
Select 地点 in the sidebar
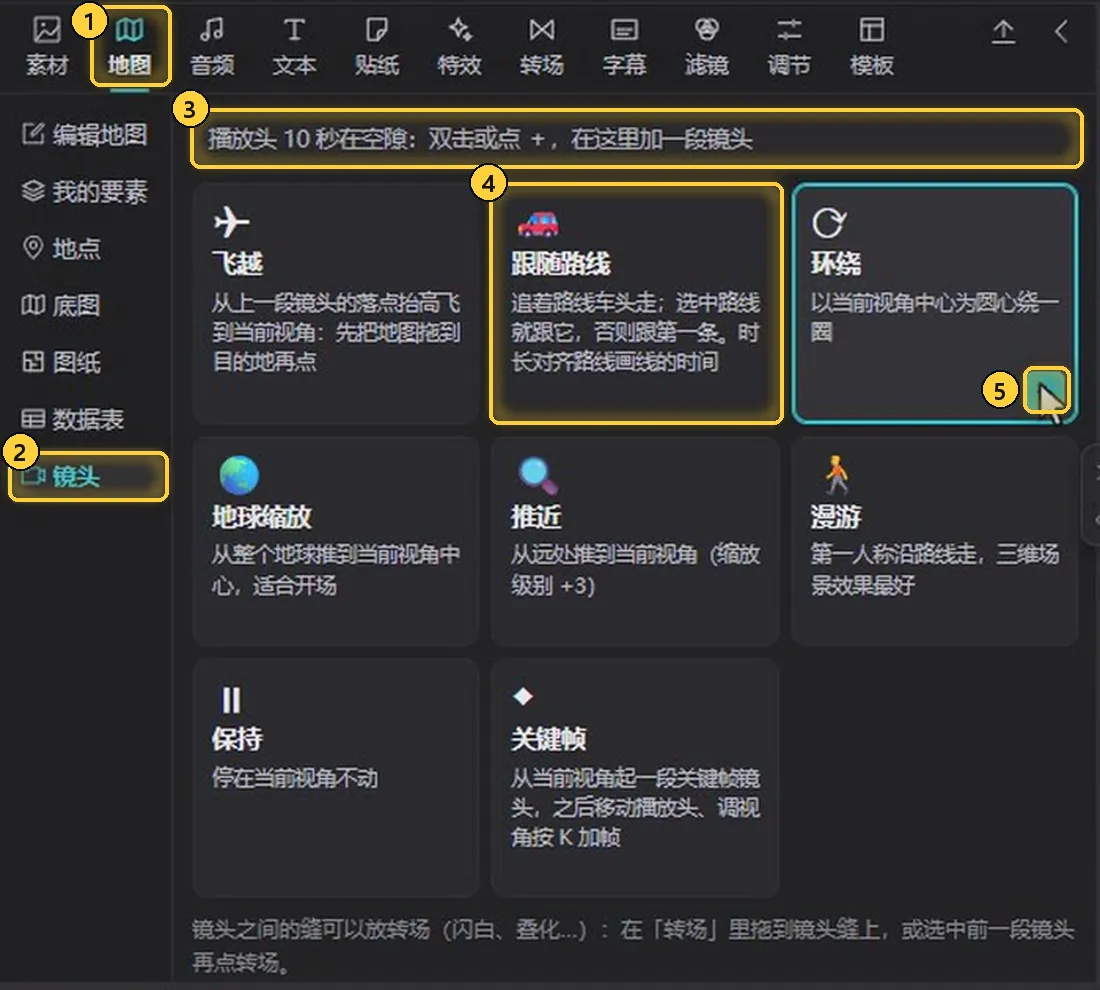[x=62, y=248]
